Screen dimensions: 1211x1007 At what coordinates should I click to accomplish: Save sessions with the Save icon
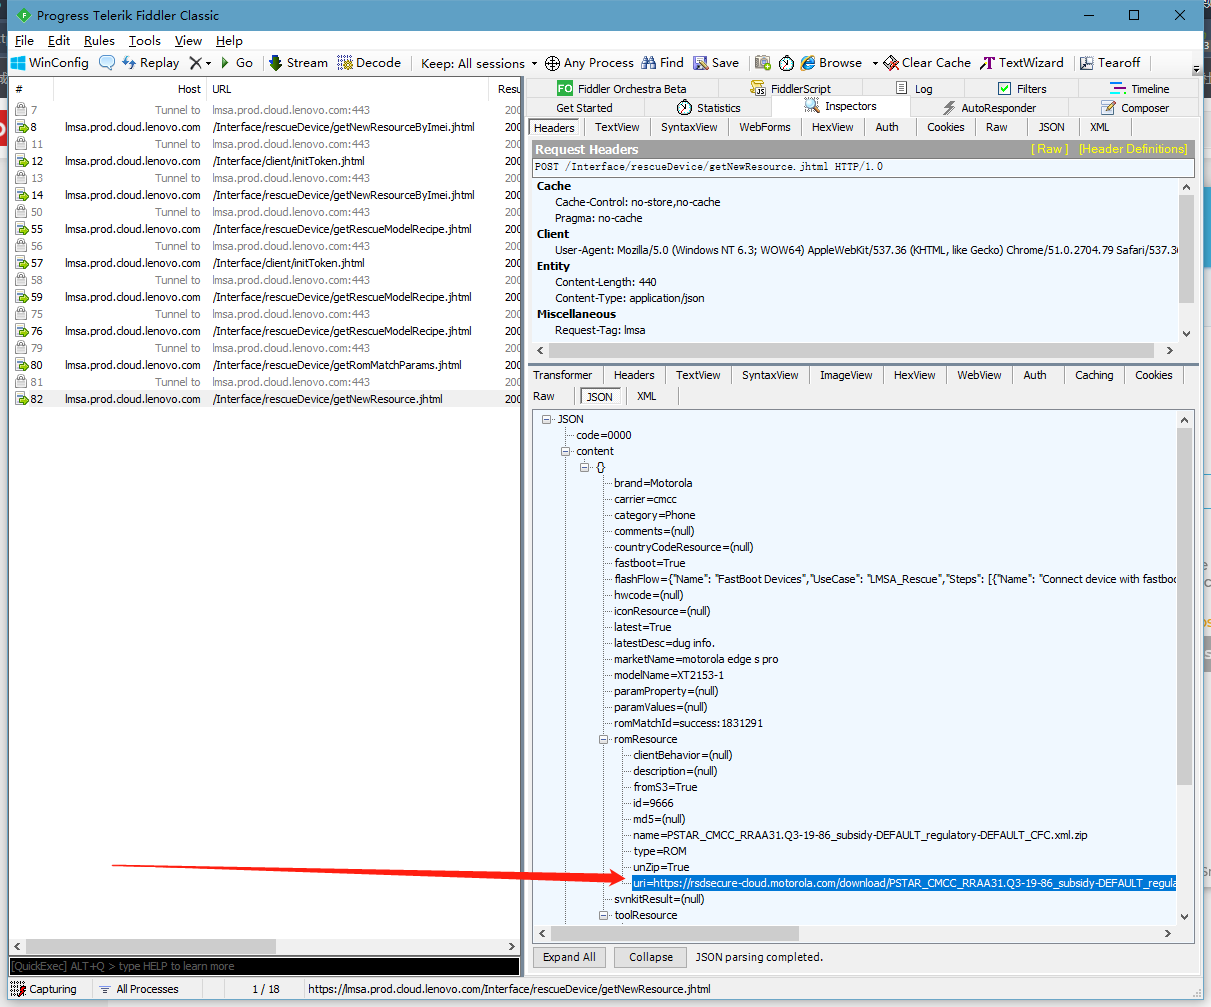(716, 62)
